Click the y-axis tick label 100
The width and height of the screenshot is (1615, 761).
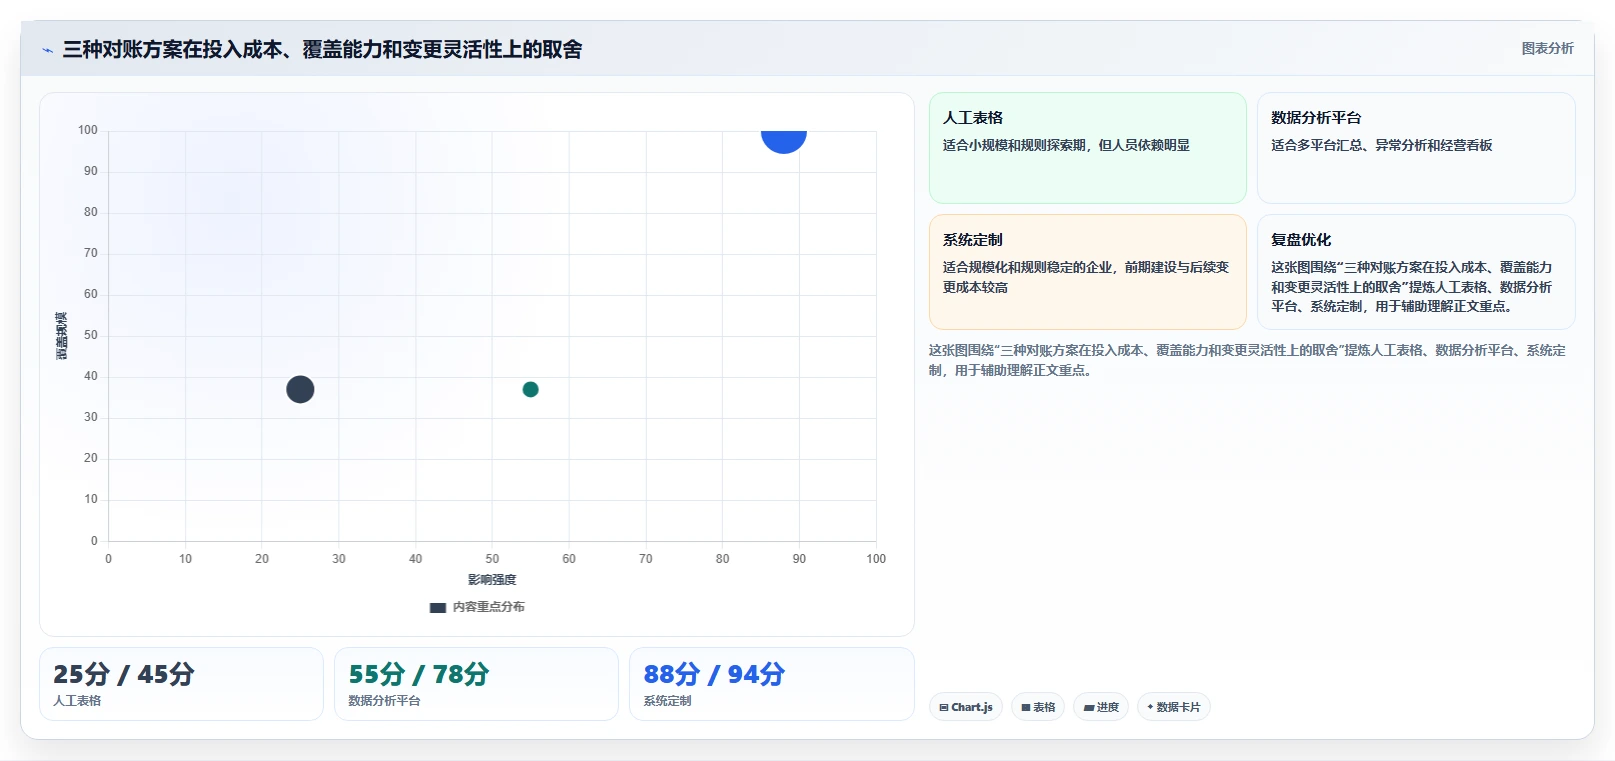tap(88, 130)
